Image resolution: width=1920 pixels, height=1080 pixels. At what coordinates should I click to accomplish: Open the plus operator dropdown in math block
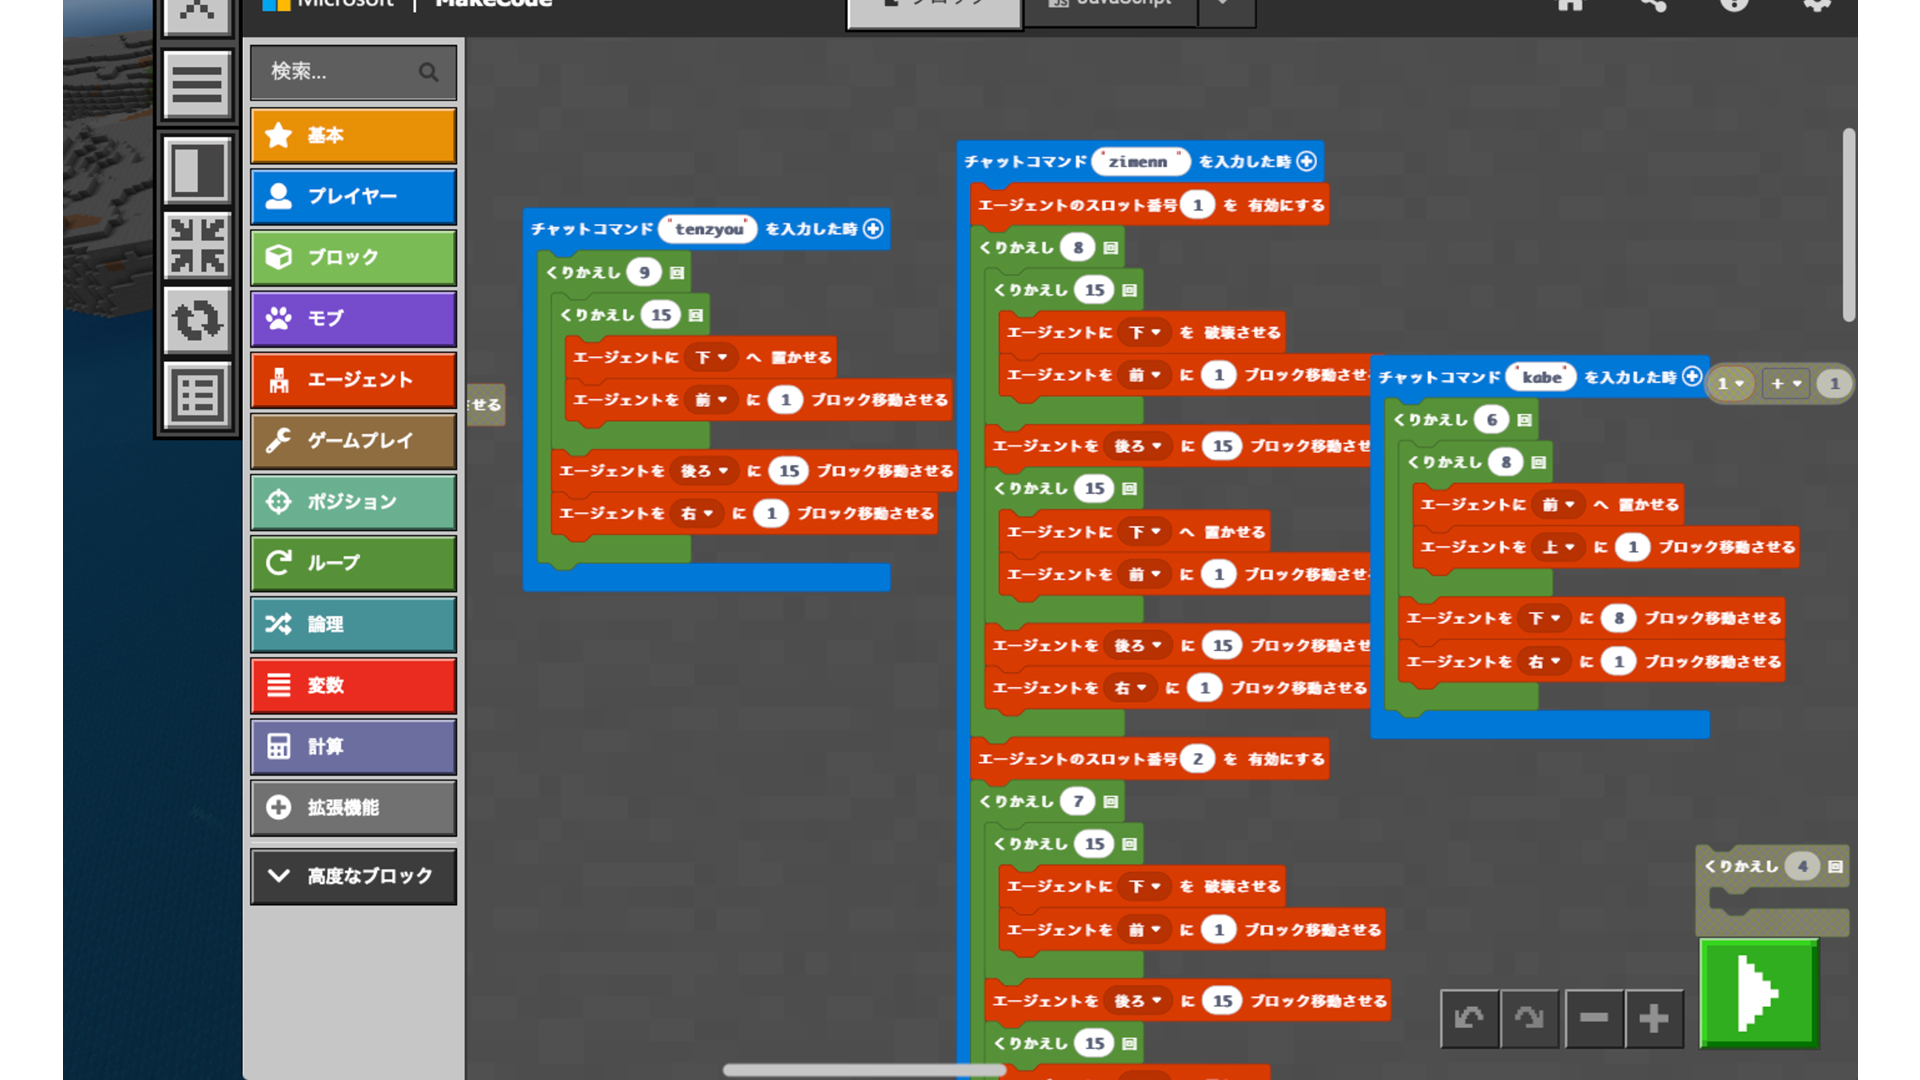click(1786, 384)
